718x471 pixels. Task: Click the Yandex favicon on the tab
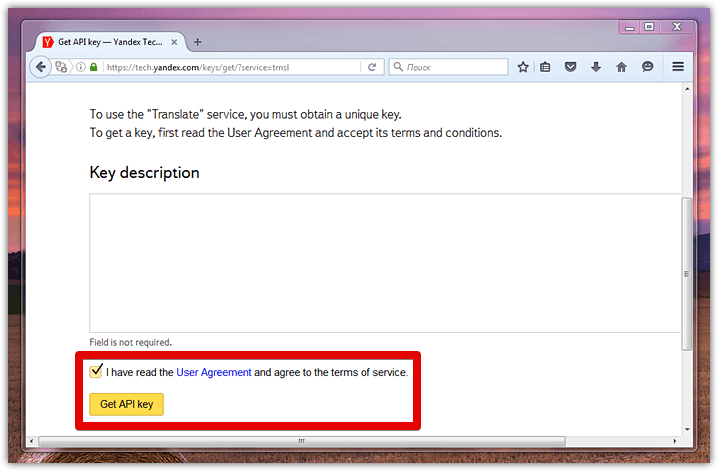(x=48, y=42)
